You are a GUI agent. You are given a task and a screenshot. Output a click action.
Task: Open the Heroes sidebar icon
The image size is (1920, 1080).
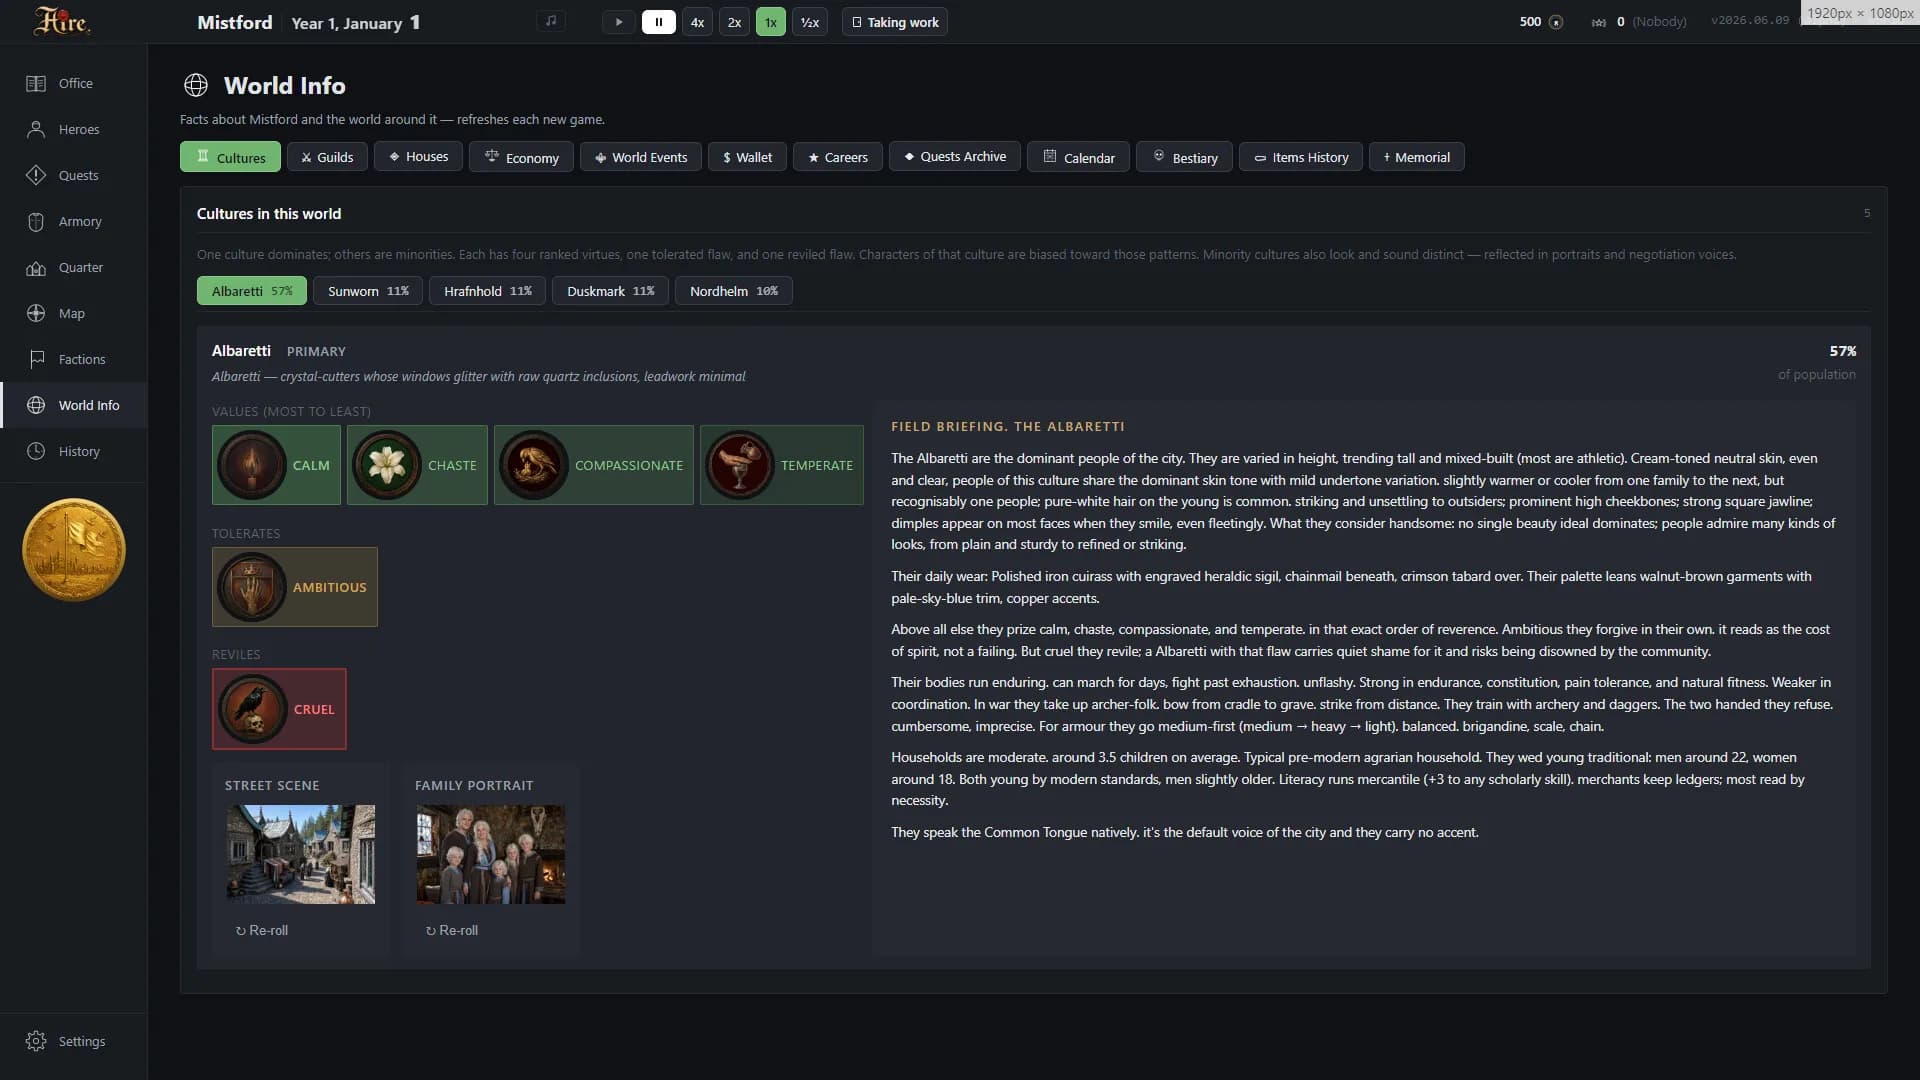[36, 130]
